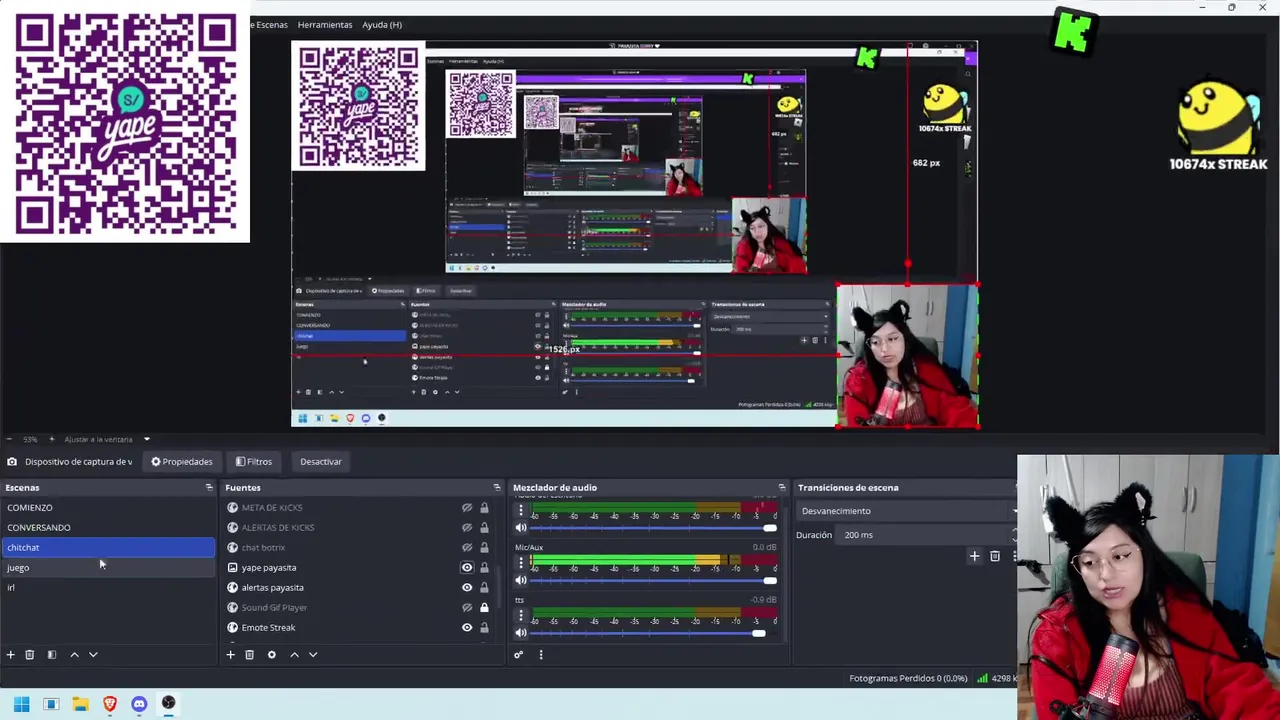Viewport: 1280px width, 720px height.
Task: Open File Explorer from taskbar
Action: [81, 704]
